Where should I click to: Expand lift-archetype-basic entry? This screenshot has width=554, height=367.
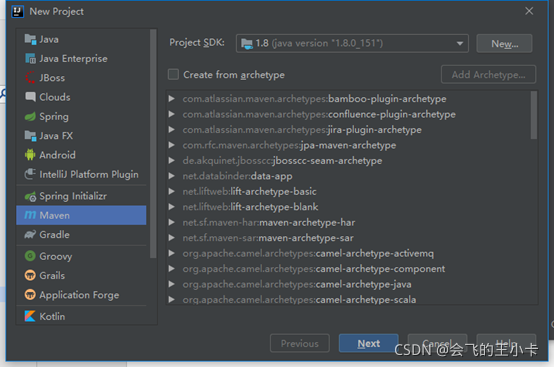pyautogui.click(x=172, y=191)
